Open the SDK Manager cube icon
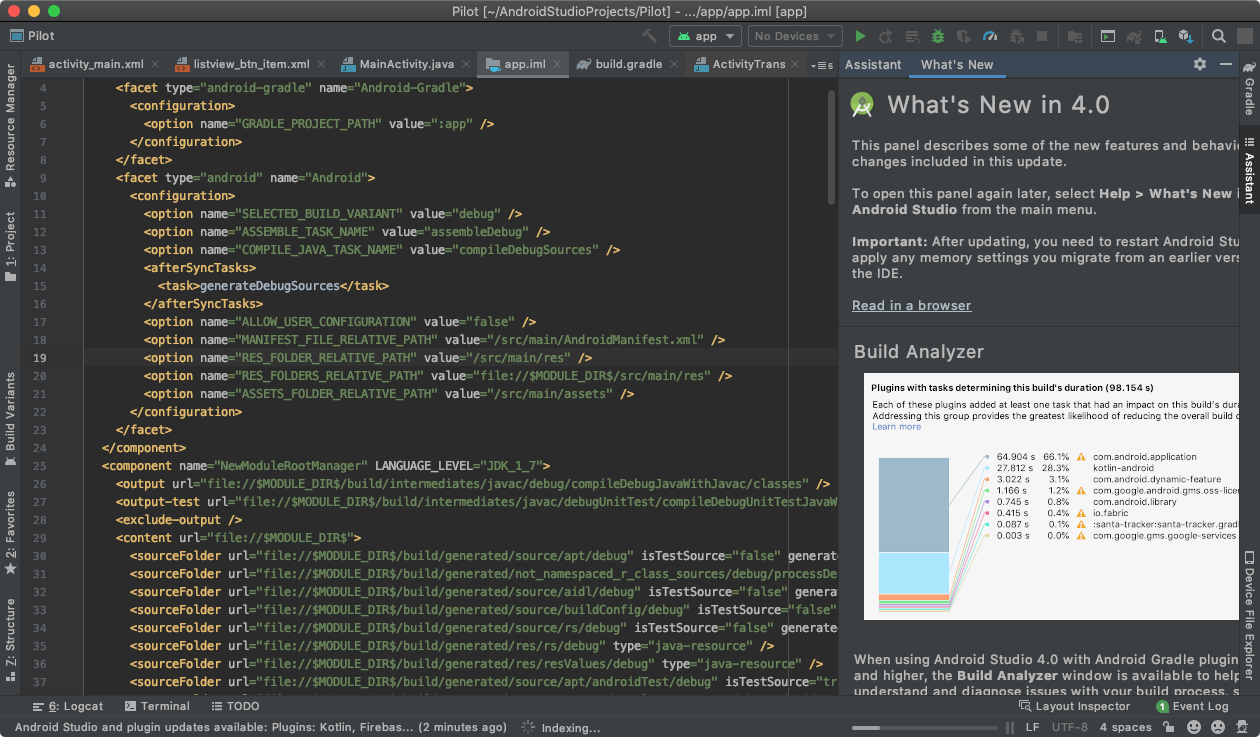The width and height of the screenshot is (1260, 737). (1186, 36)
